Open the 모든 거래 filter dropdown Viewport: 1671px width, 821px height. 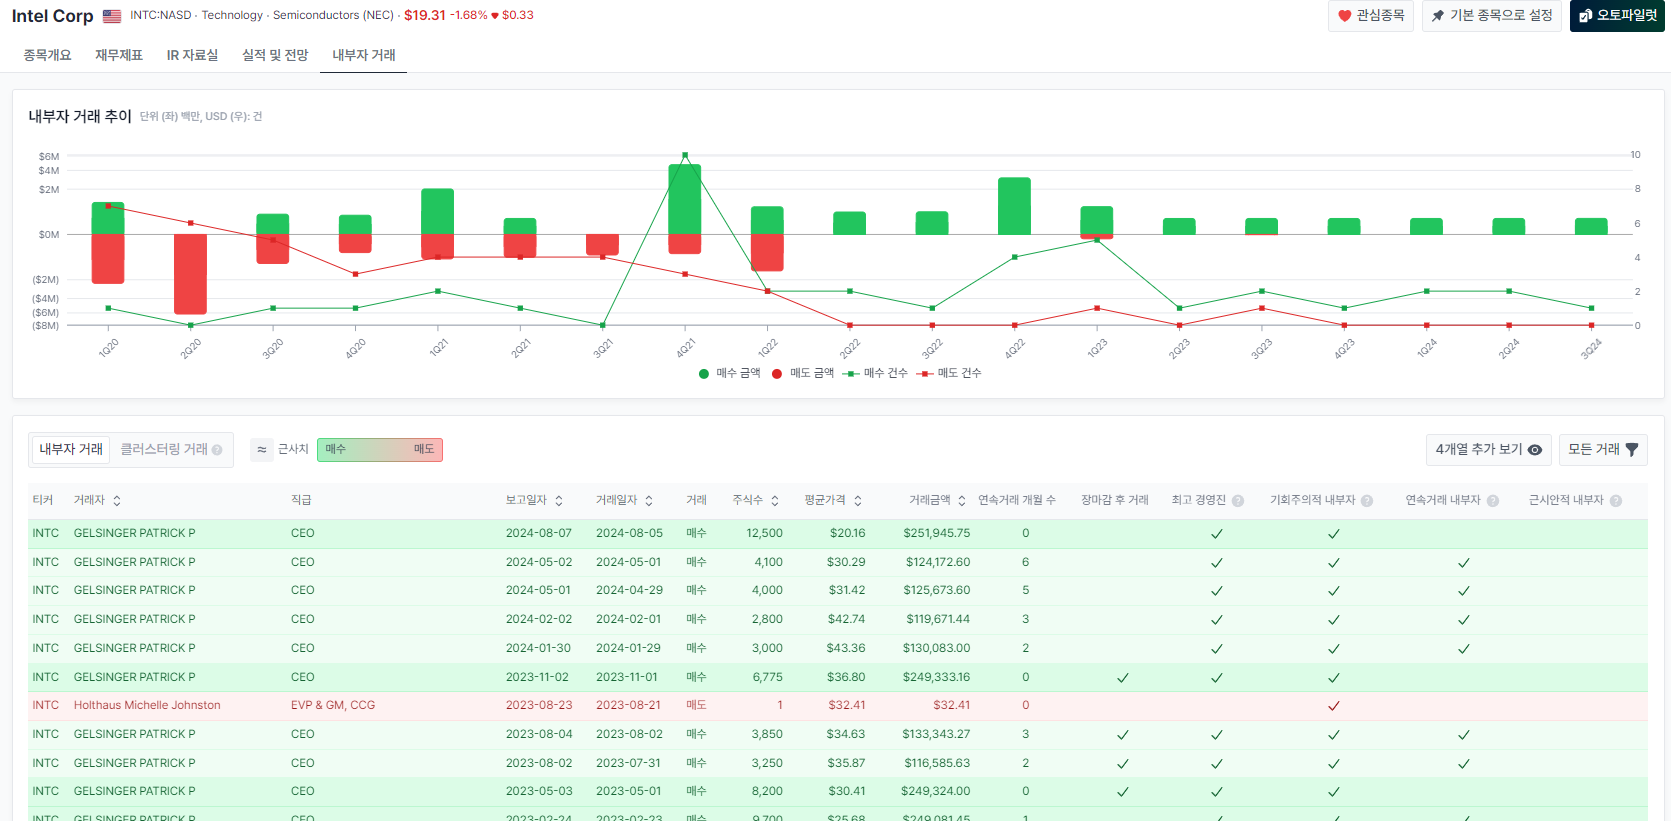point(1602,450)
